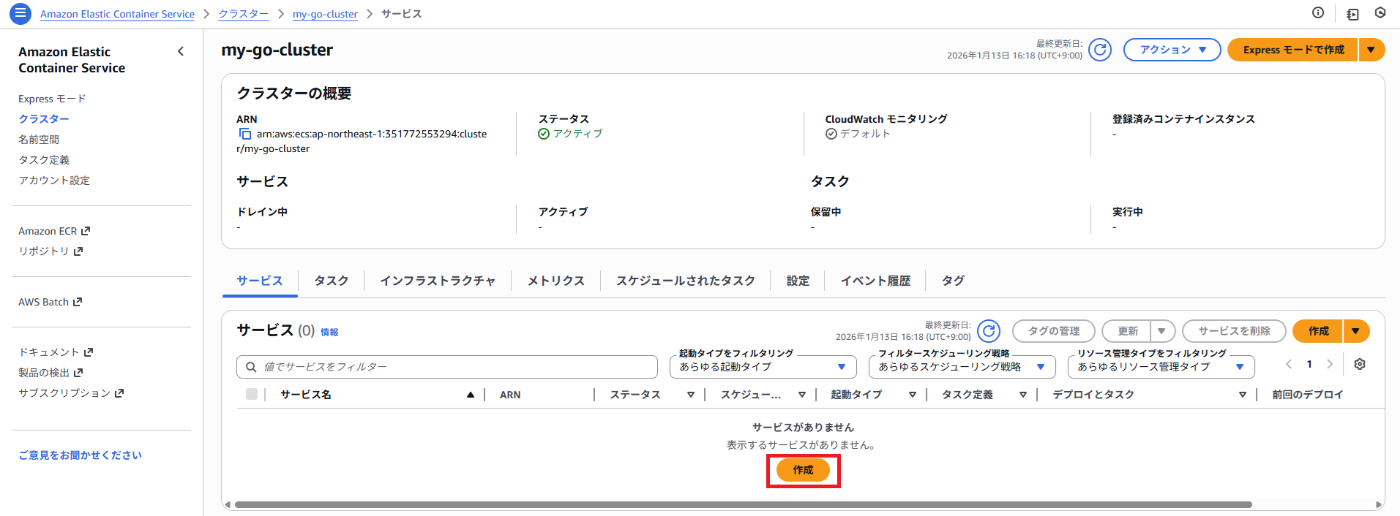
Task: Open あらゆるスケジューリング戦略 dropdown
Action: [x=962, y=367]
